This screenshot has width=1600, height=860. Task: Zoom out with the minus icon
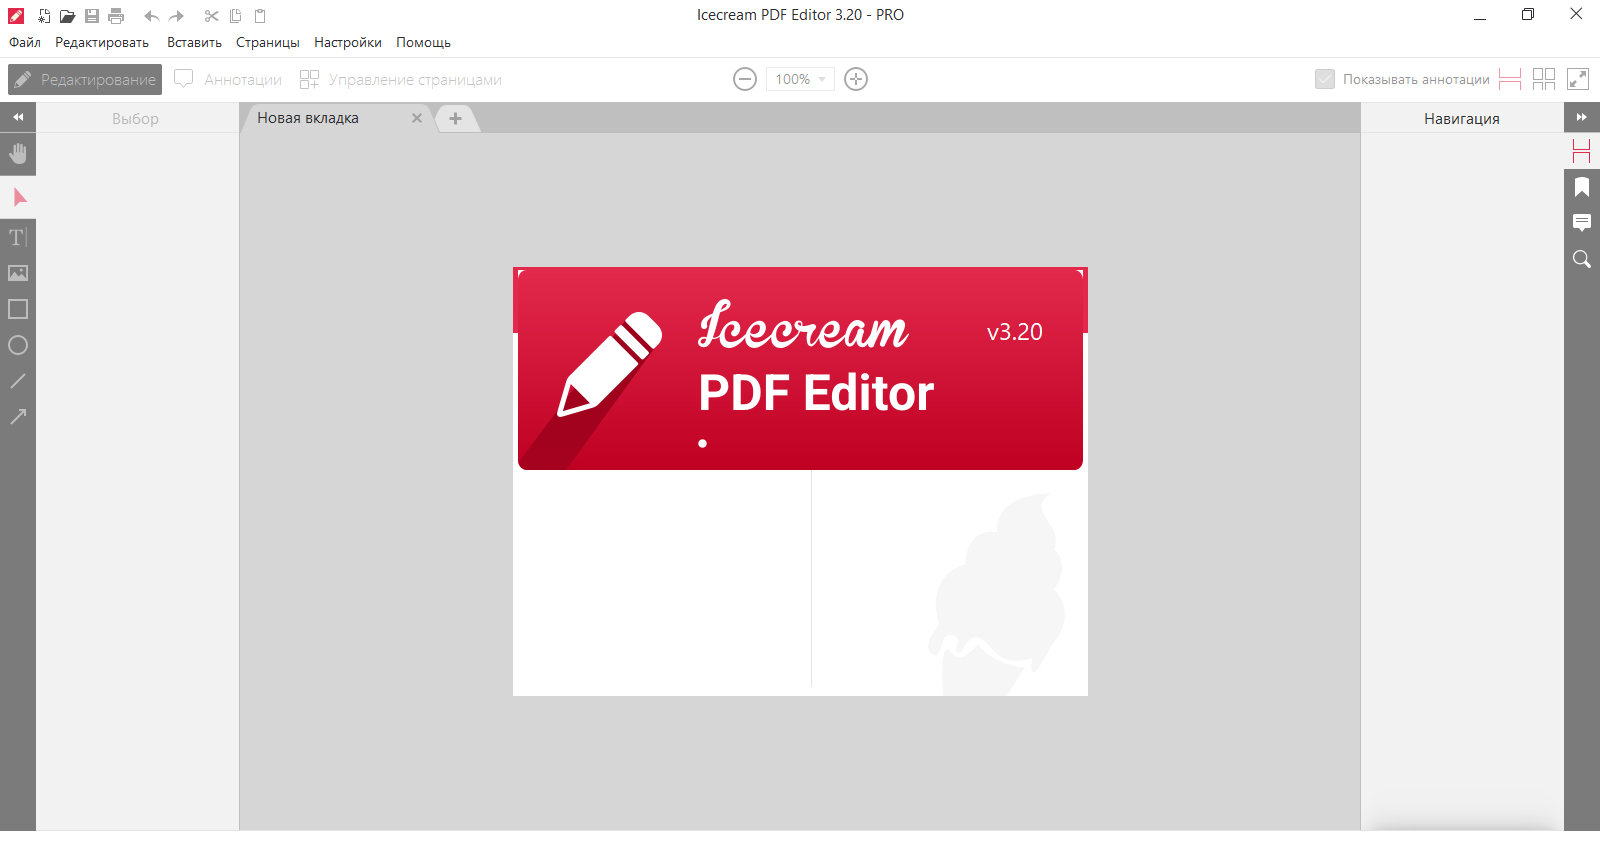point(745,79)
